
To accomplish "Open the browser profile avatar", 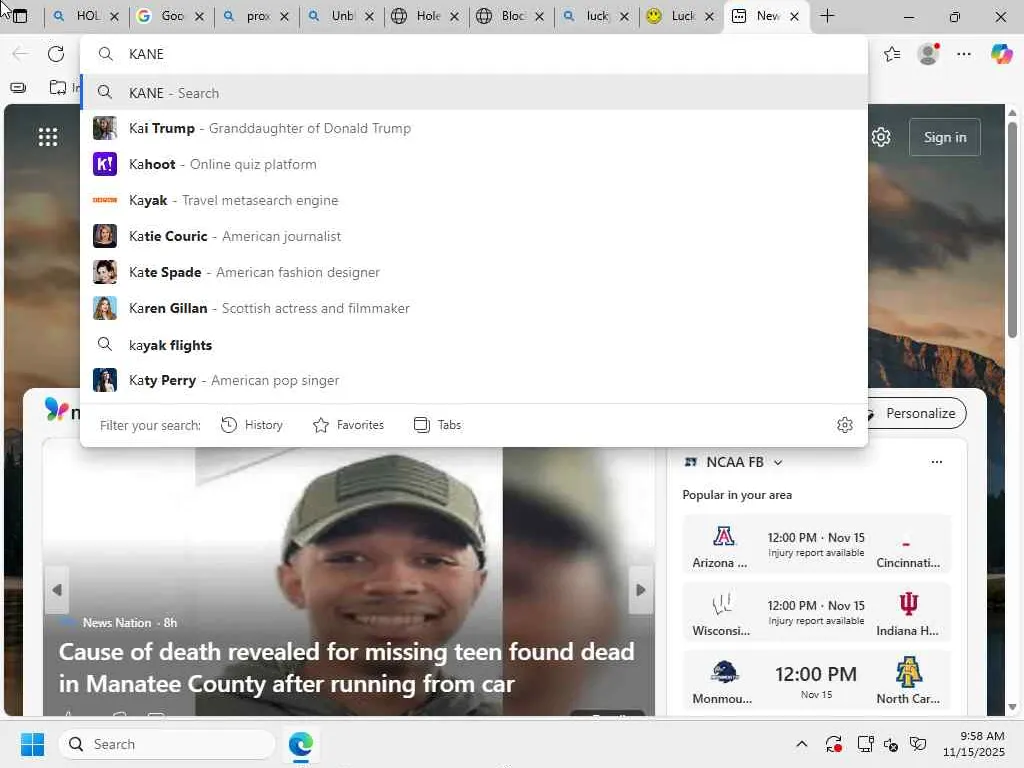I will [928, 54].
